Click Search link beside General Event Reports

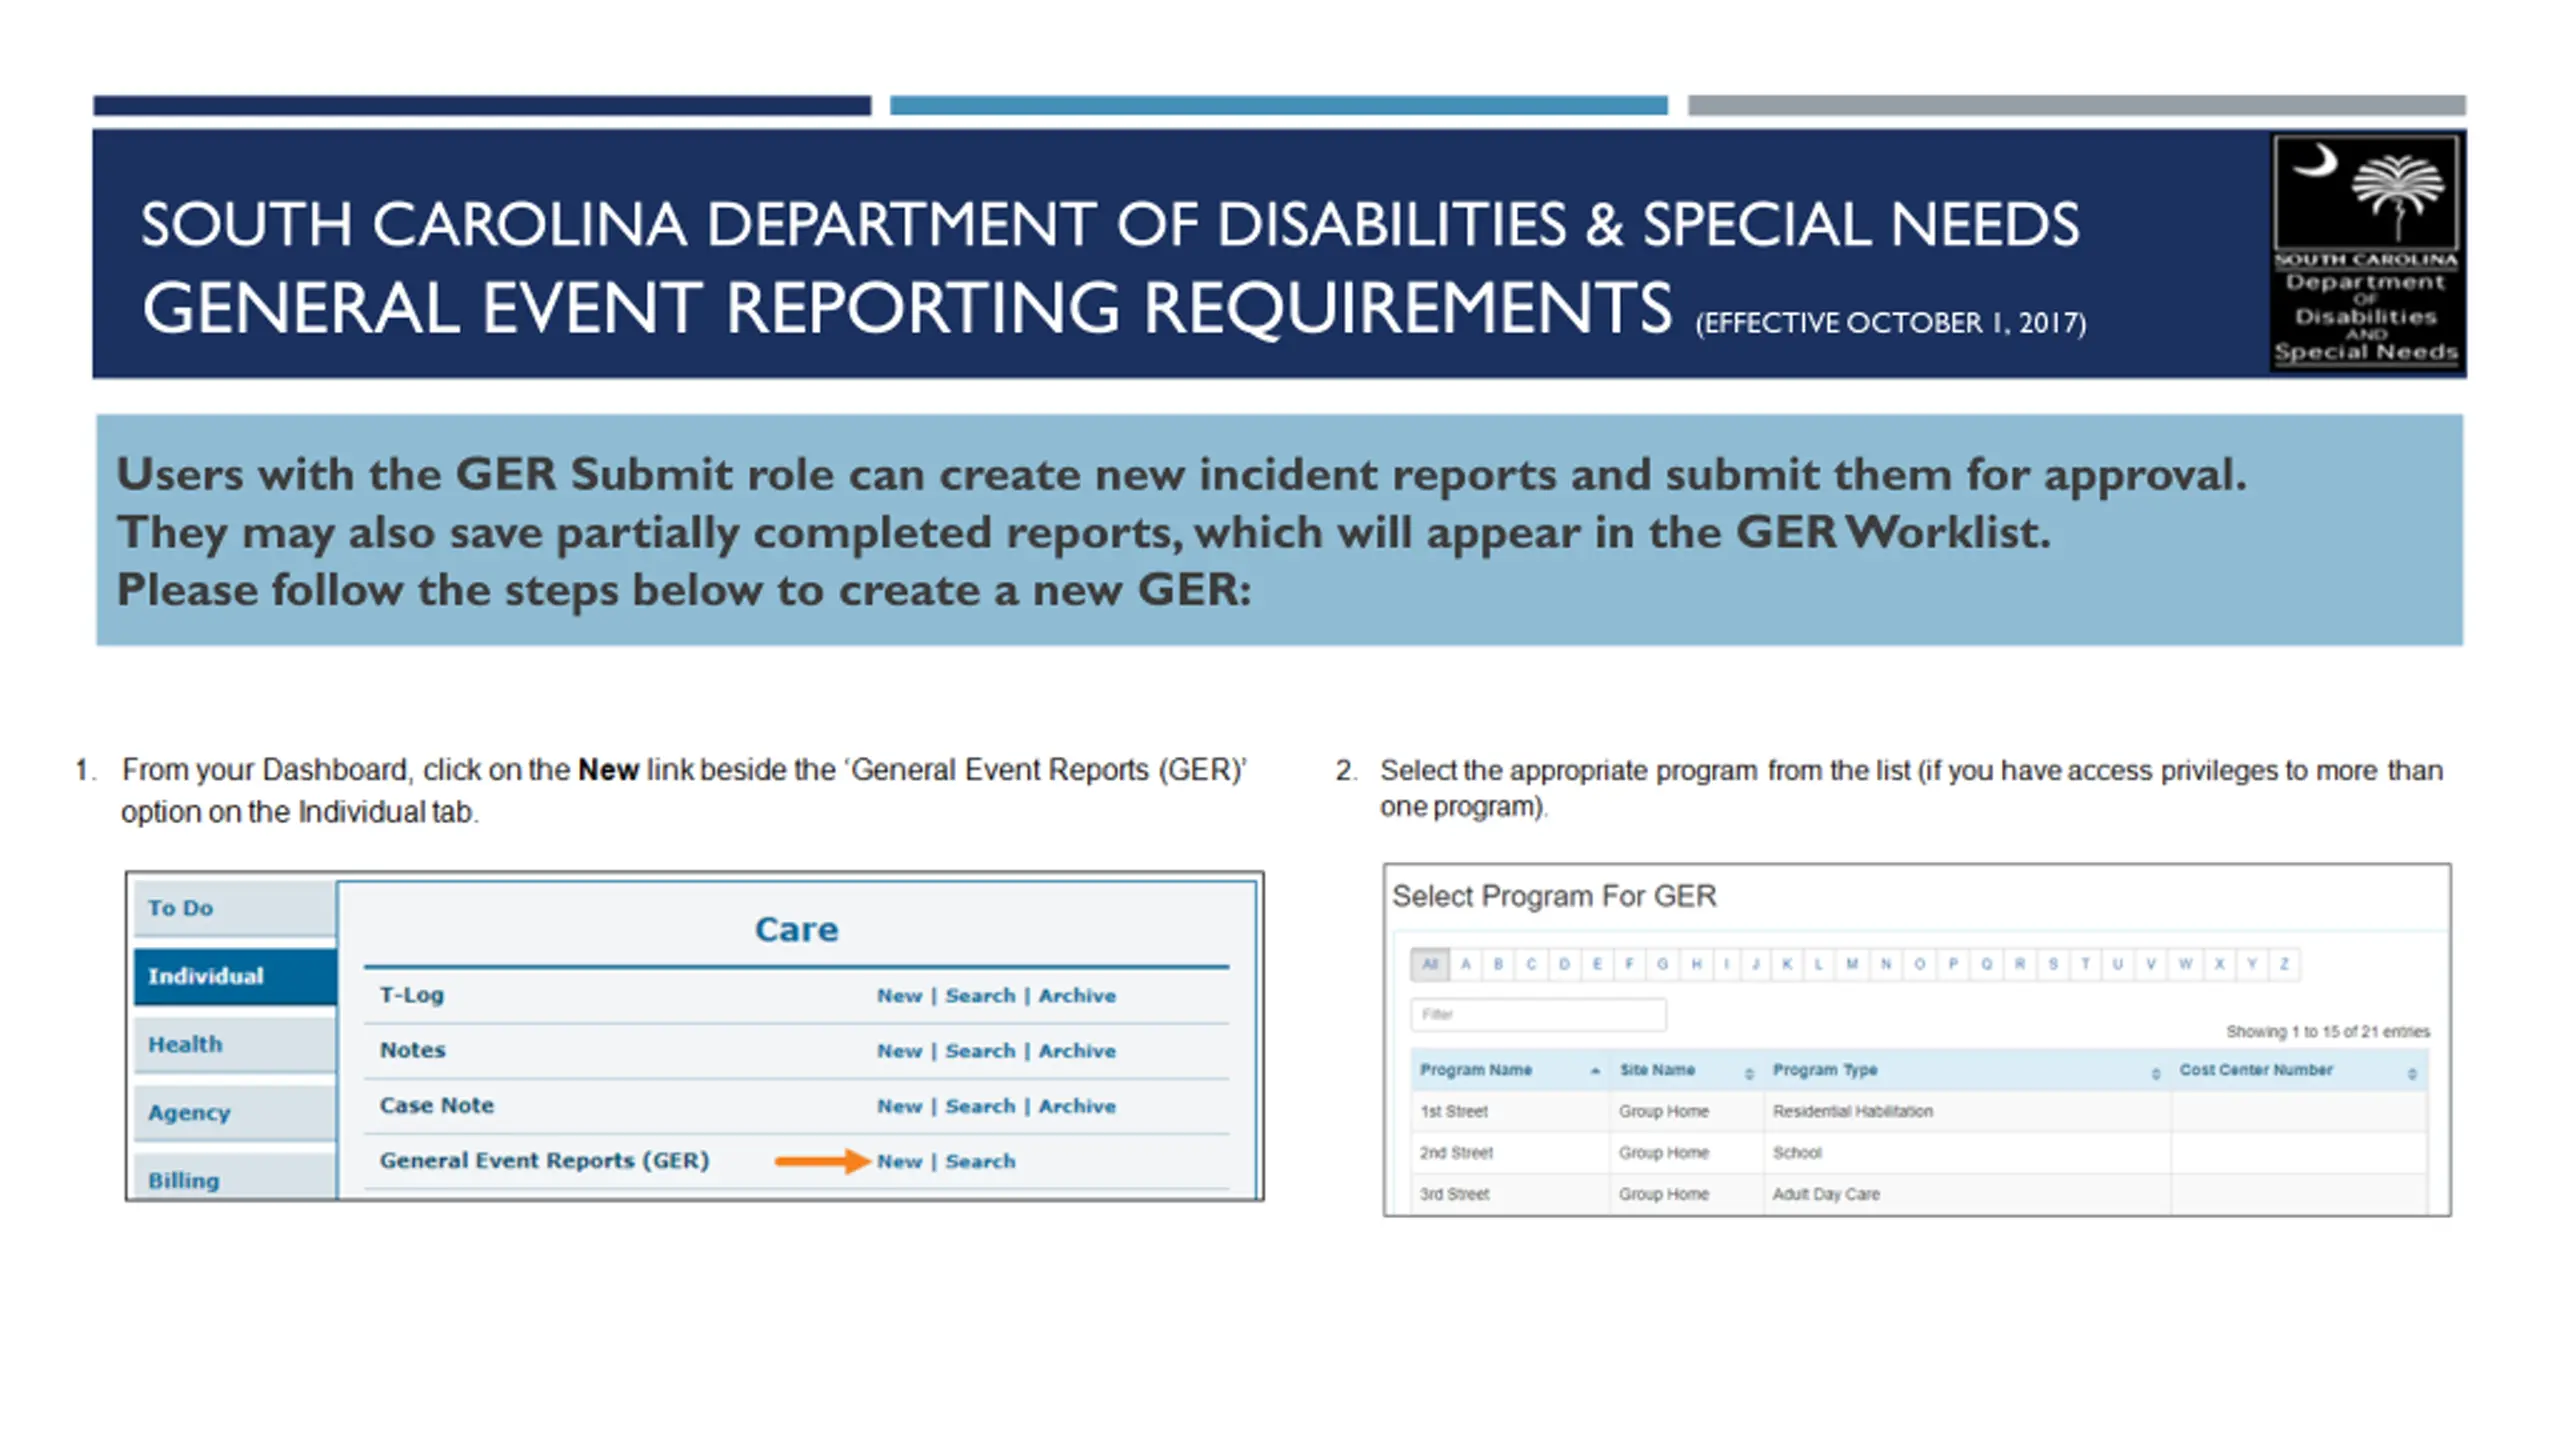[x=980, y=1161]
